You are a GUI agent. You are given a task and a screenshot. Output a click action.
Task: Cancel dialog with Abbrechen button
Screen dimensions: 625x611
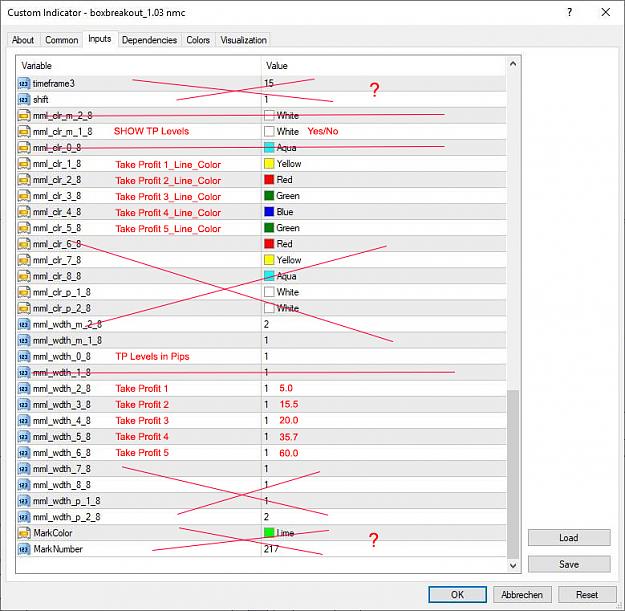[x=522, y=595]
